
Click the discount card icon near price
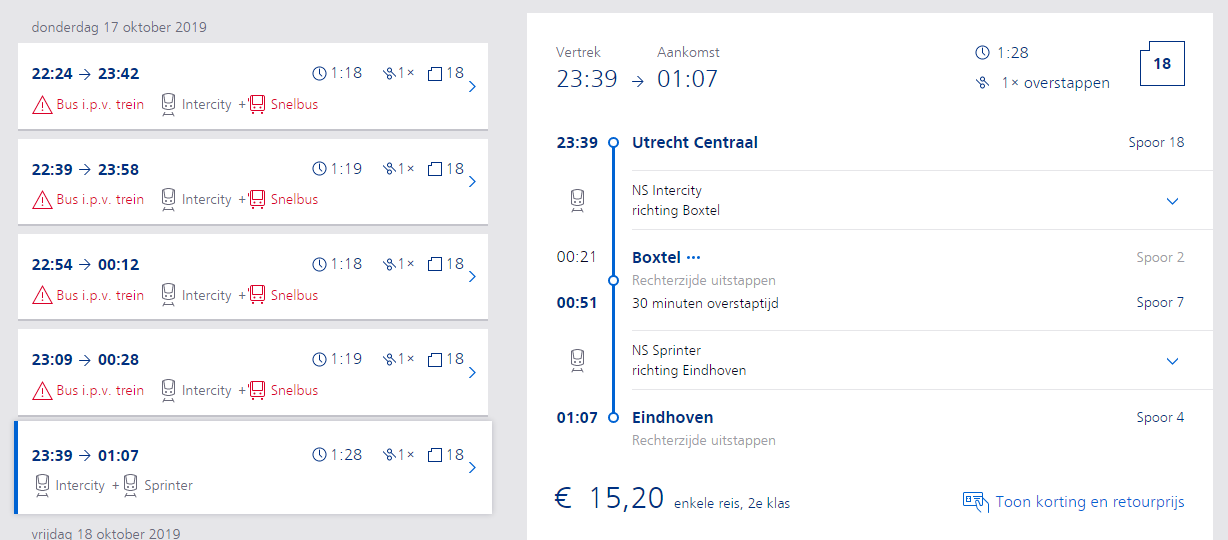click(975, 502)
